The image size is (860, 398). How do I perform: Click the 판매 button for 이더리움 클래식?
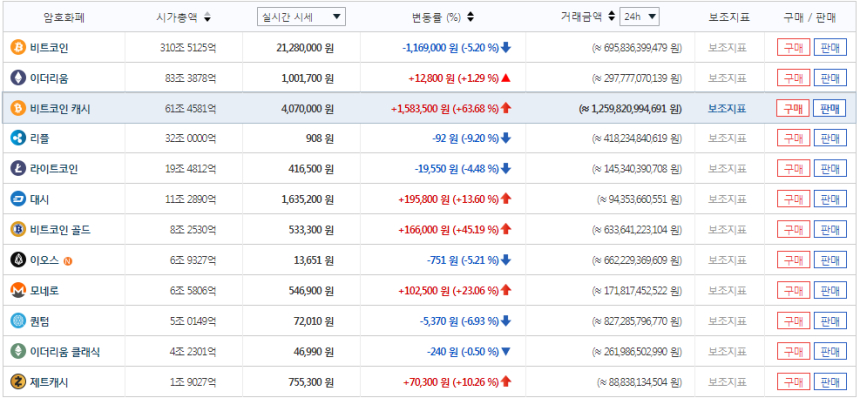click(x=829, y=351)
